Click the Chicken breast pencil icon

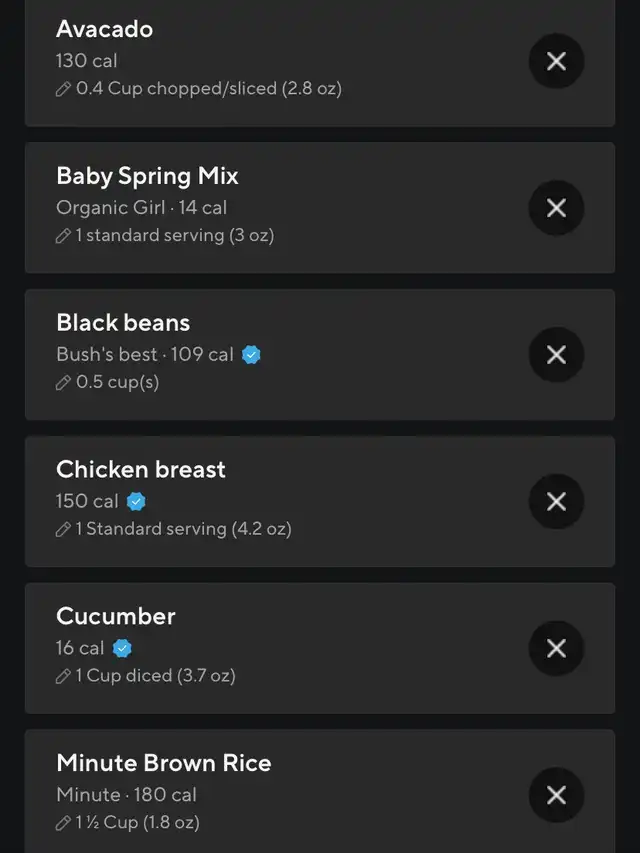click(64, 529)
